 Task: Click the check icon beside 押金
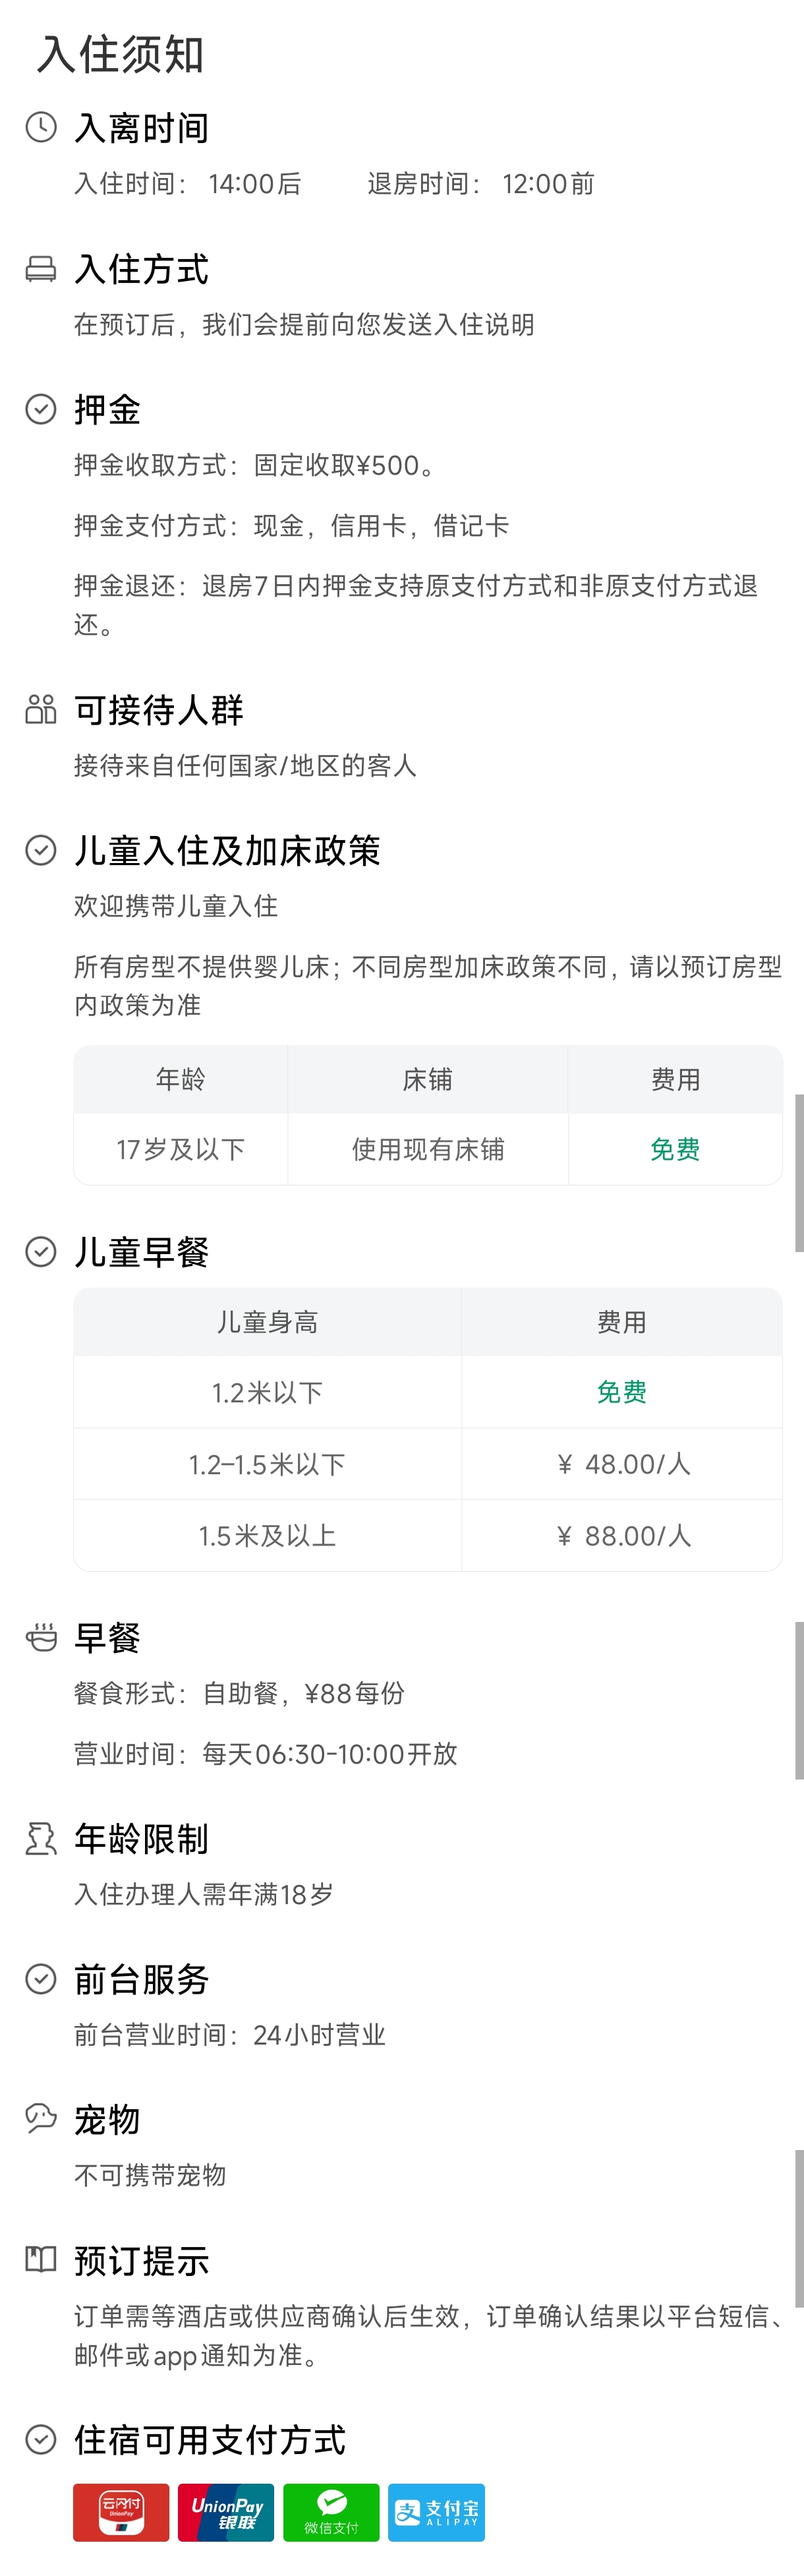tap(40, 410)
